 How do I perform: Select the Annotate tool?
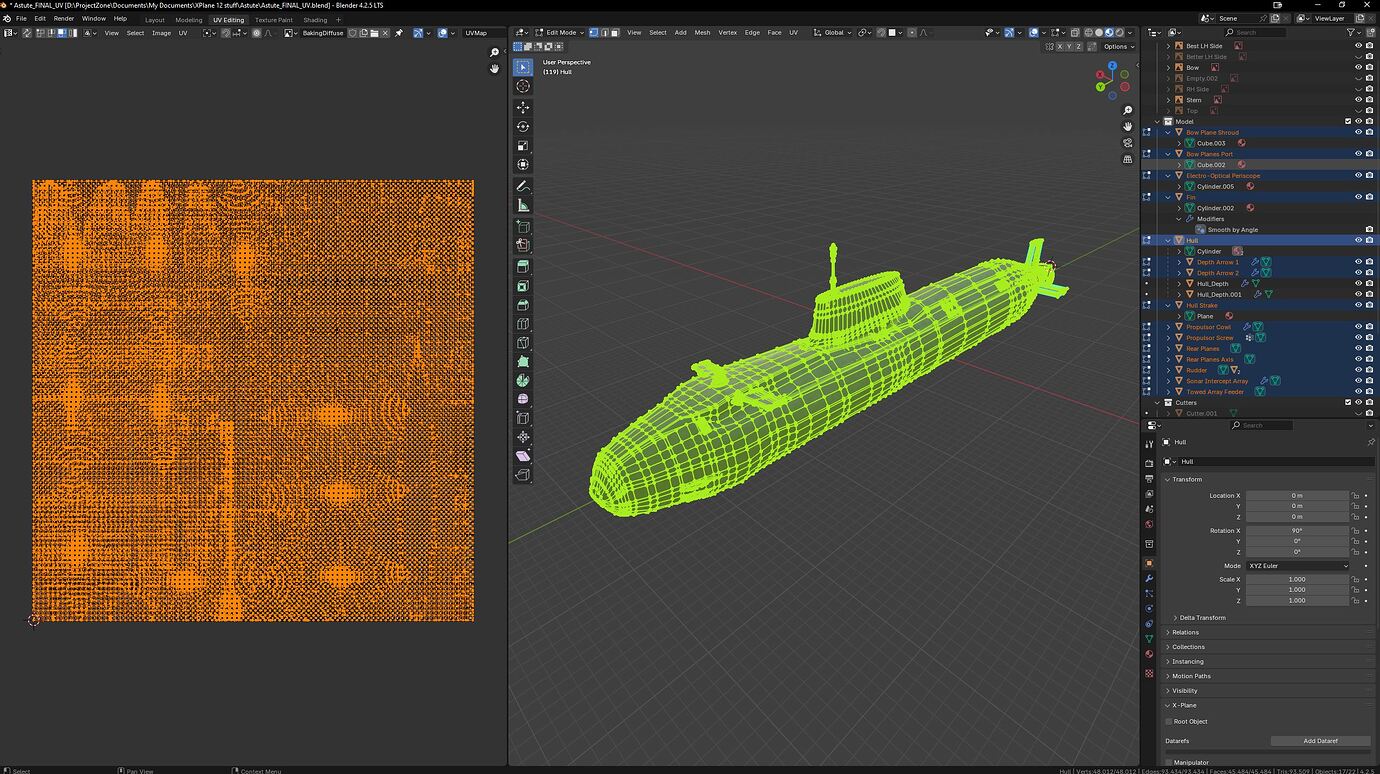(x=523, y=186)
